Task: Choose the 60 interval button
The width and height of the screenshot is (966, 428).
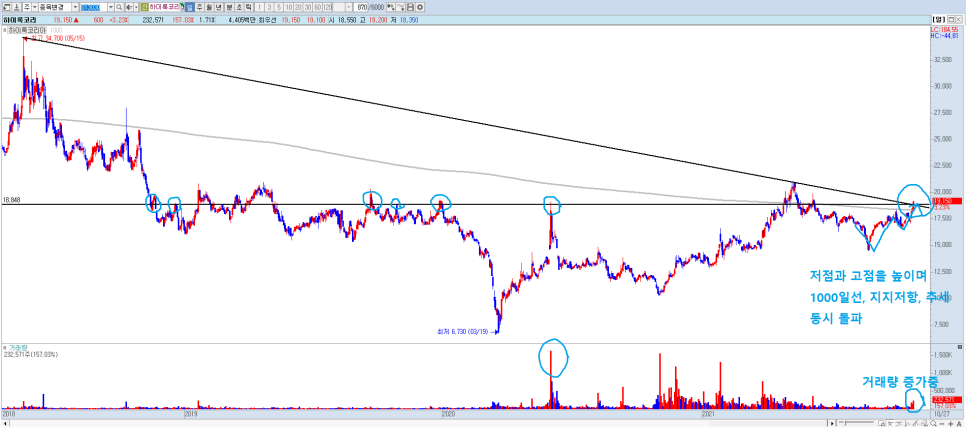Action: [317, 7]
